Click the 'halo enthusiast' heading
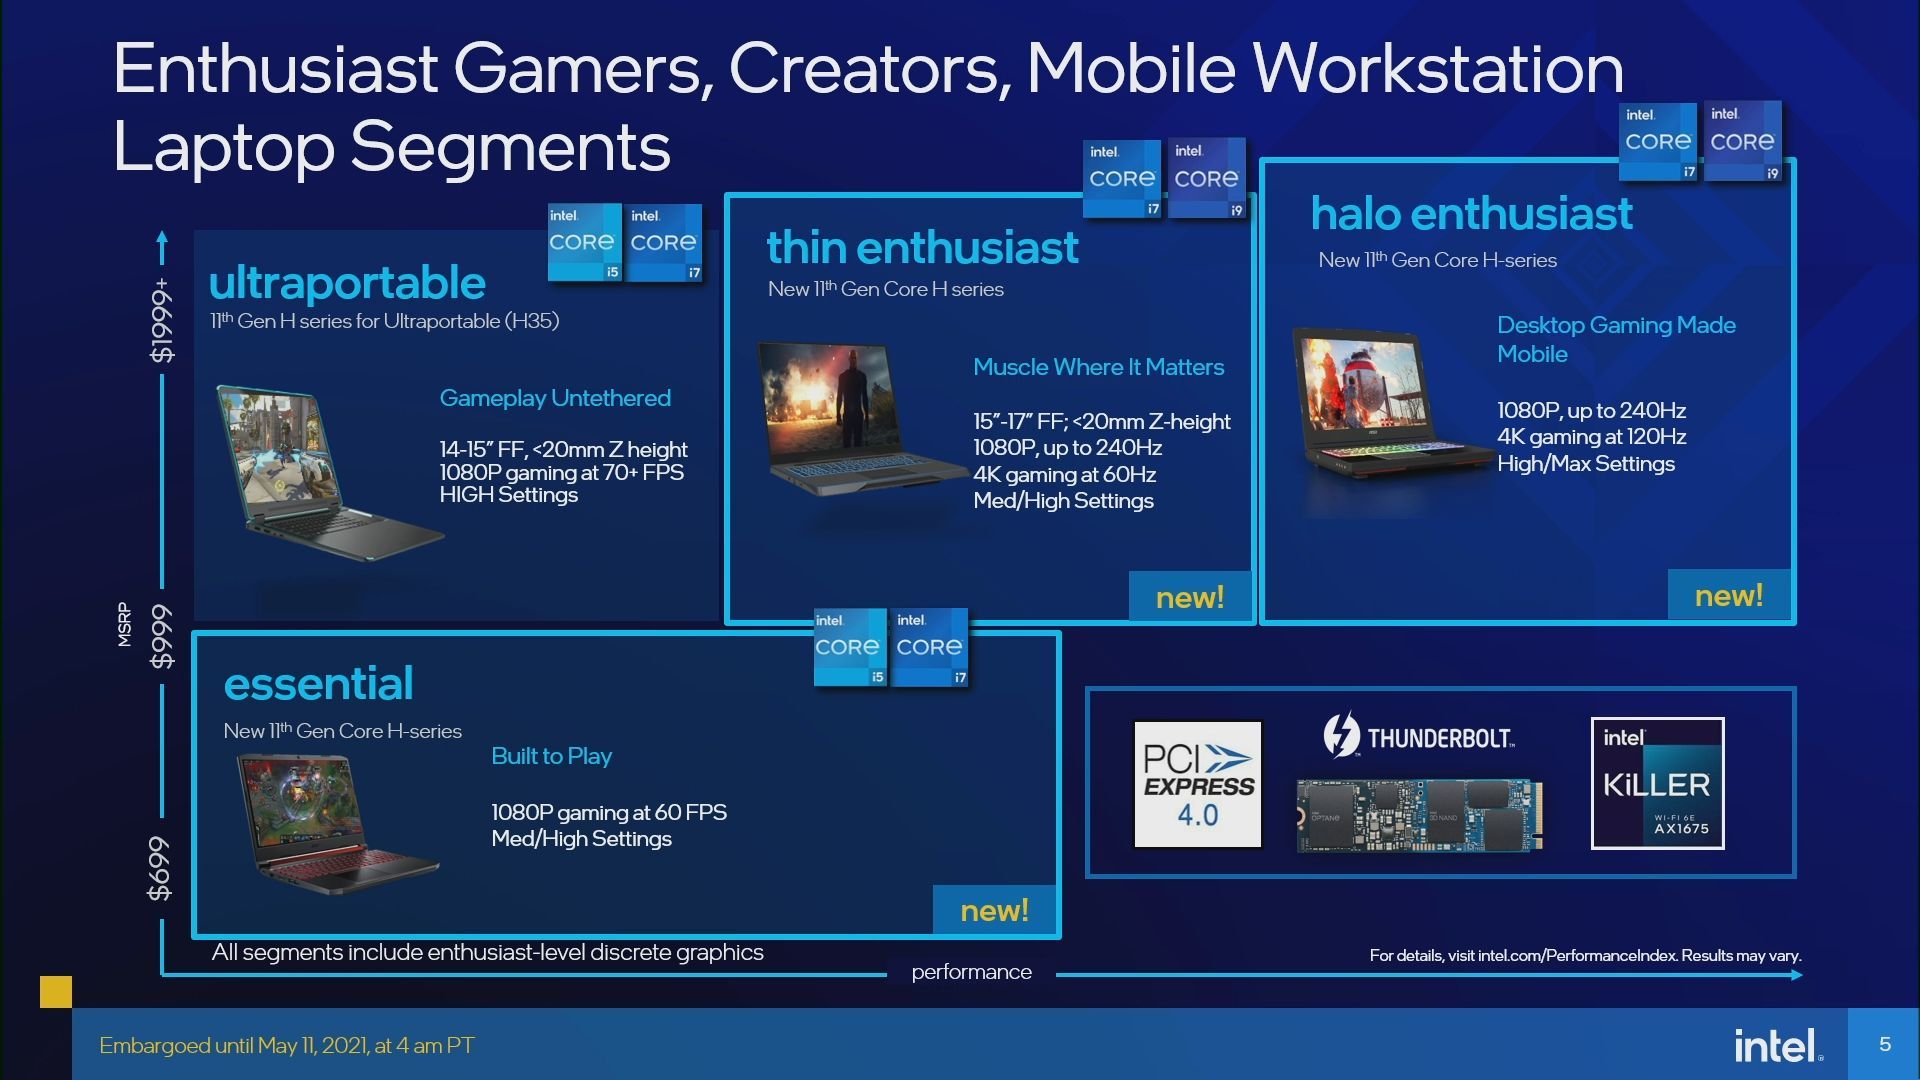1920x1080 pixels. click(1471, 213)
